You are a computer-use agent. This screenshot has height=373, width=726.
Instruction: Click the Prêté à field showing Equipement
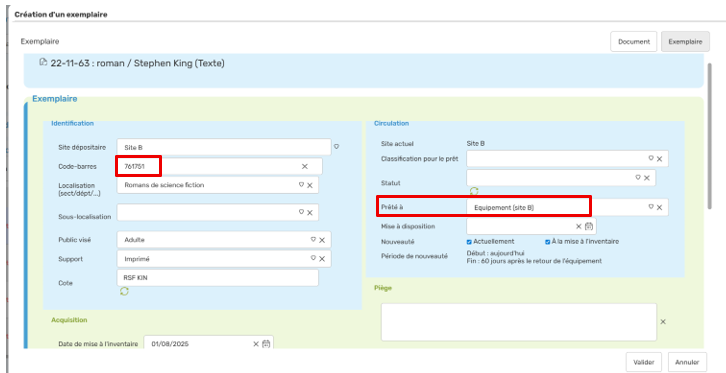567,208
